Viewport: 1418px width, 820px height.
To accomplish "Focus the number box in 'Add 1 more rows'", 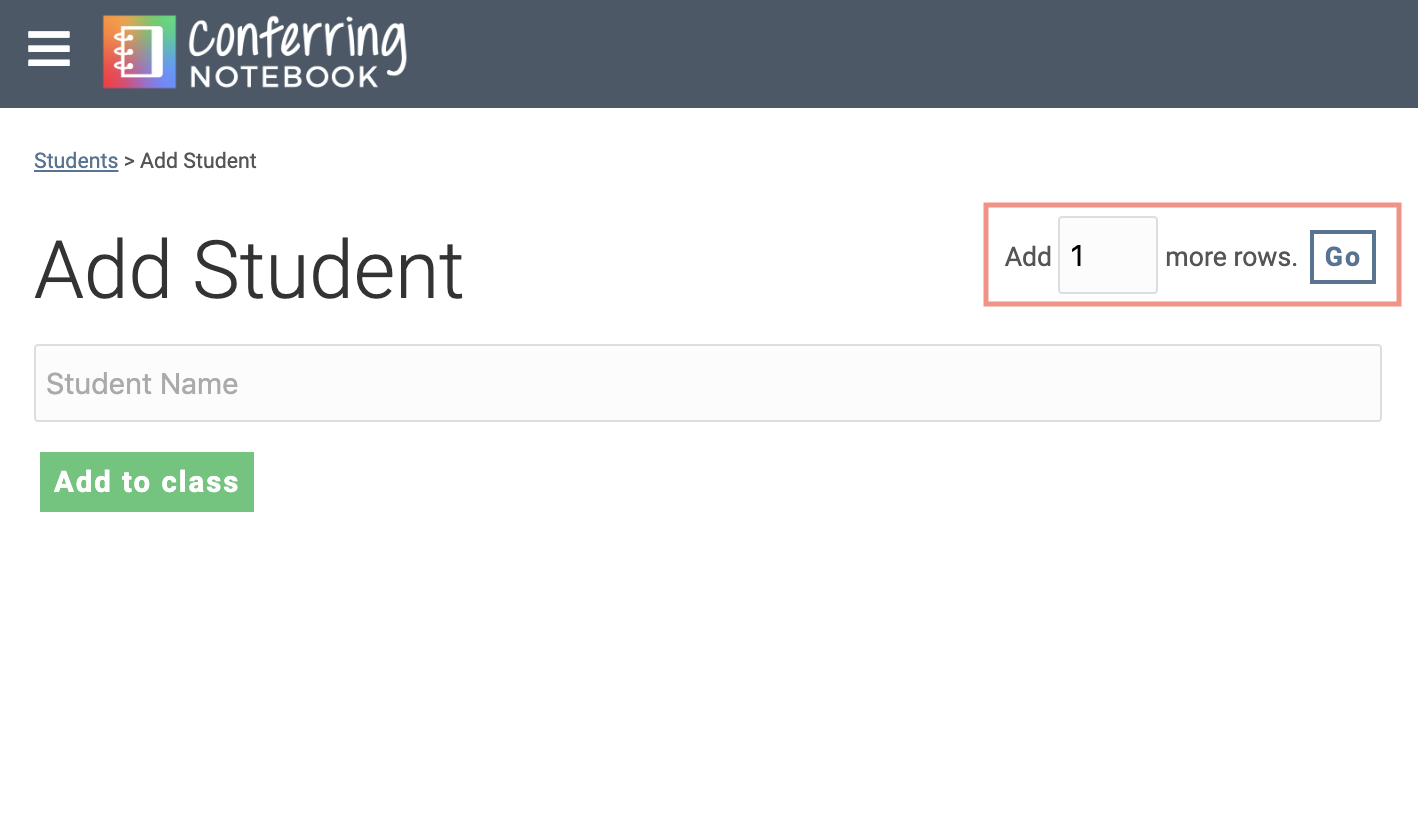I will 1107,255.
